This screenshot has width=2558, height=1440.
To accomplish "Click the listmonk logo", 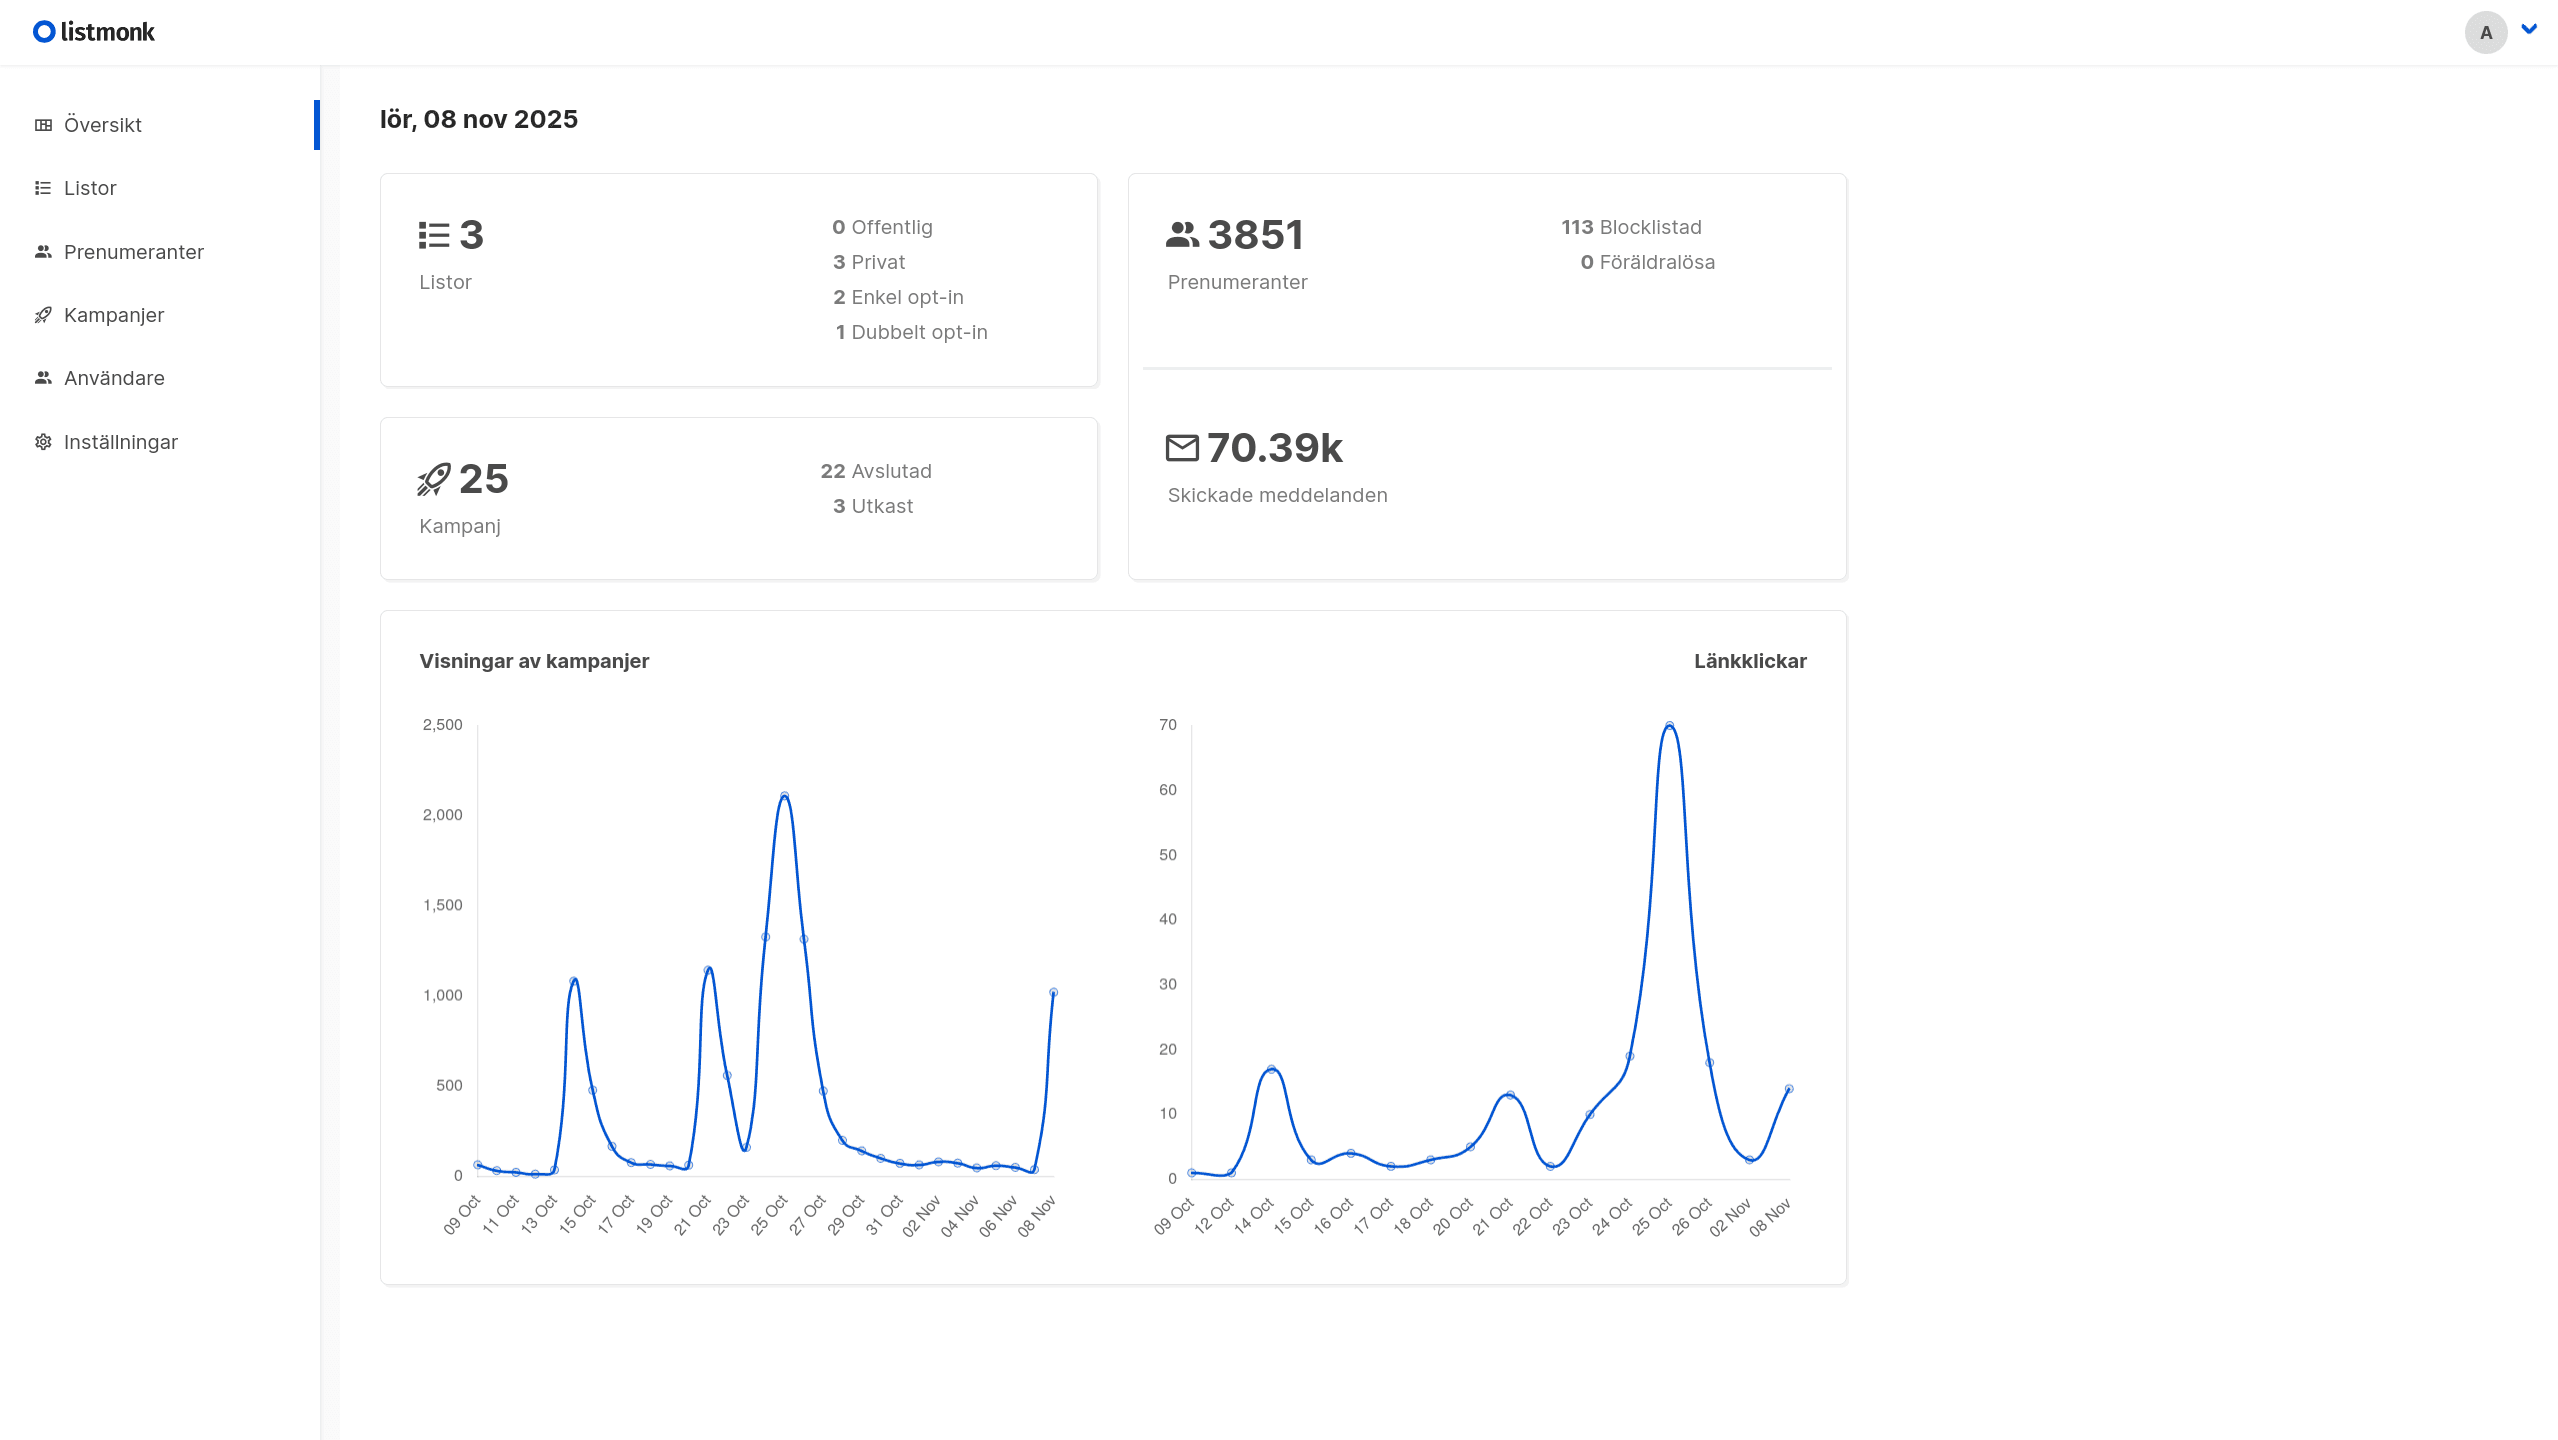I will [93, 31].
